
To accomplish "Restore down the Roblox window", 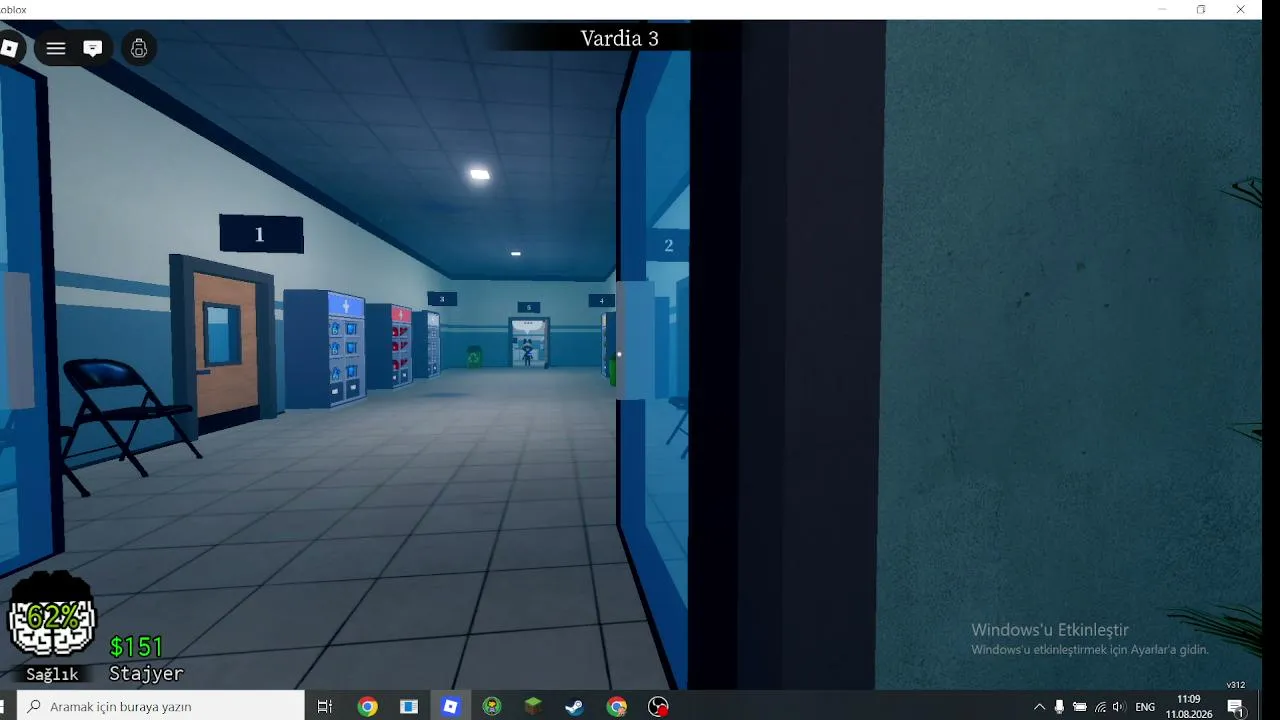I will pos(1201,9).
